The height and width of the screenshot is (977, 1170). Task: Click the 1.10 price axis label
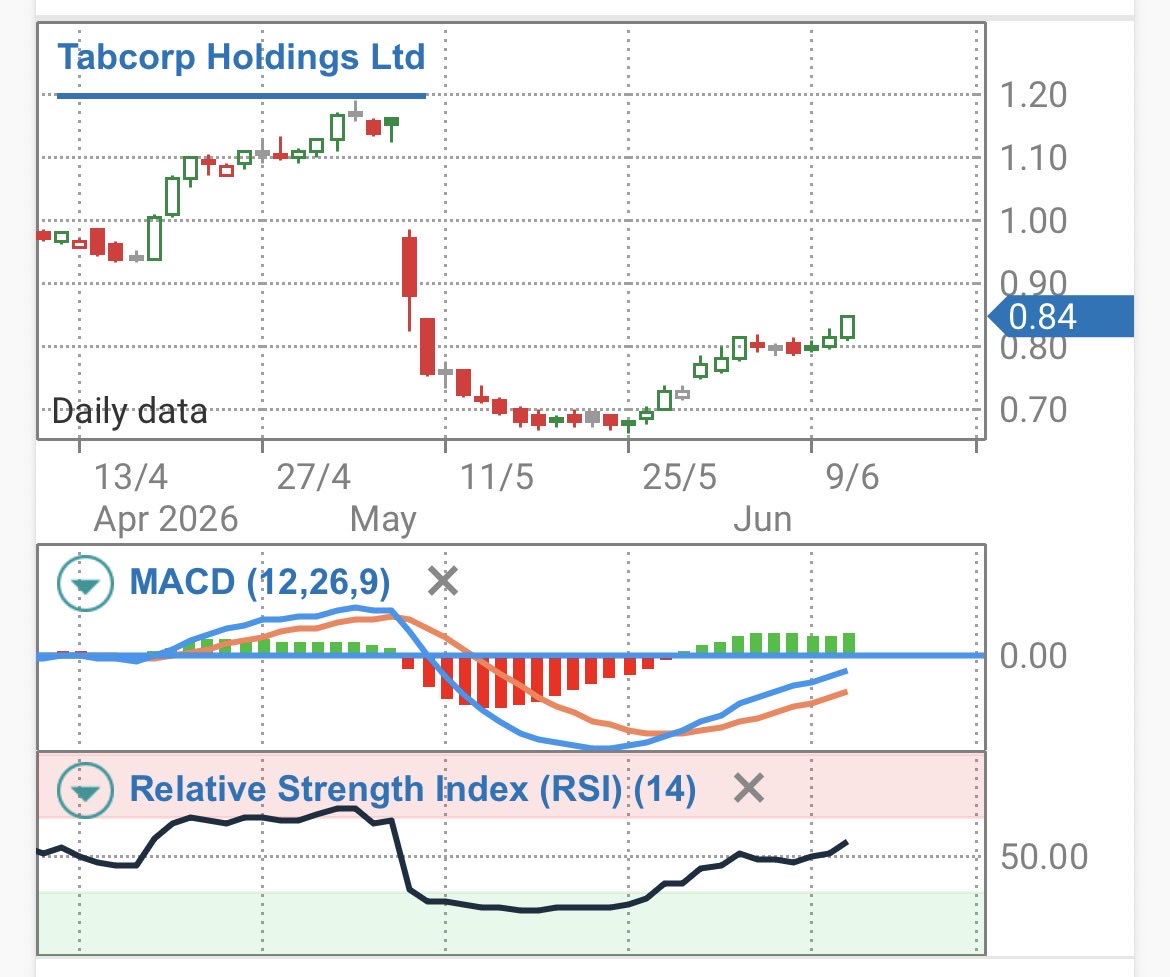(1033, 158)
